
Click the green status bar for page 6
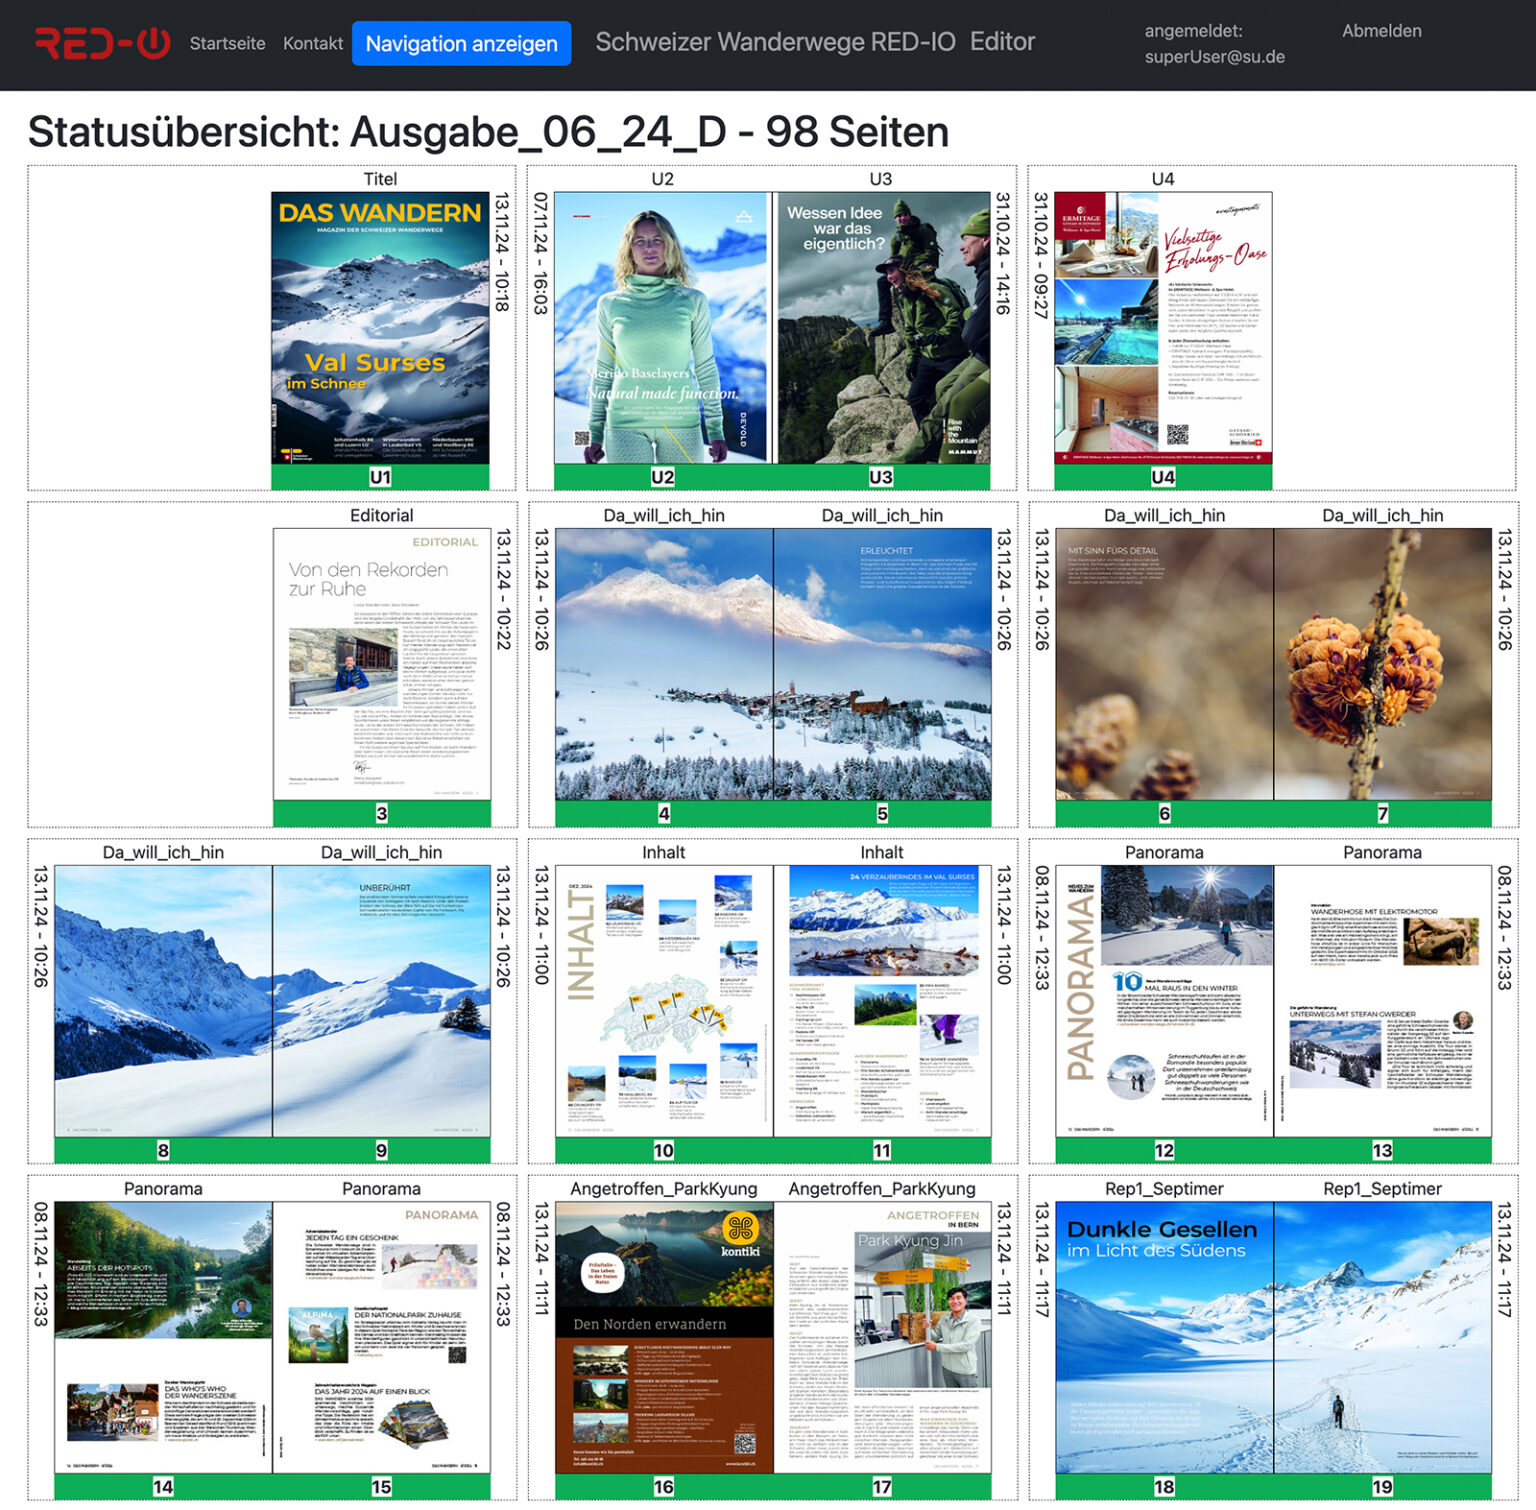[1164, 813]
